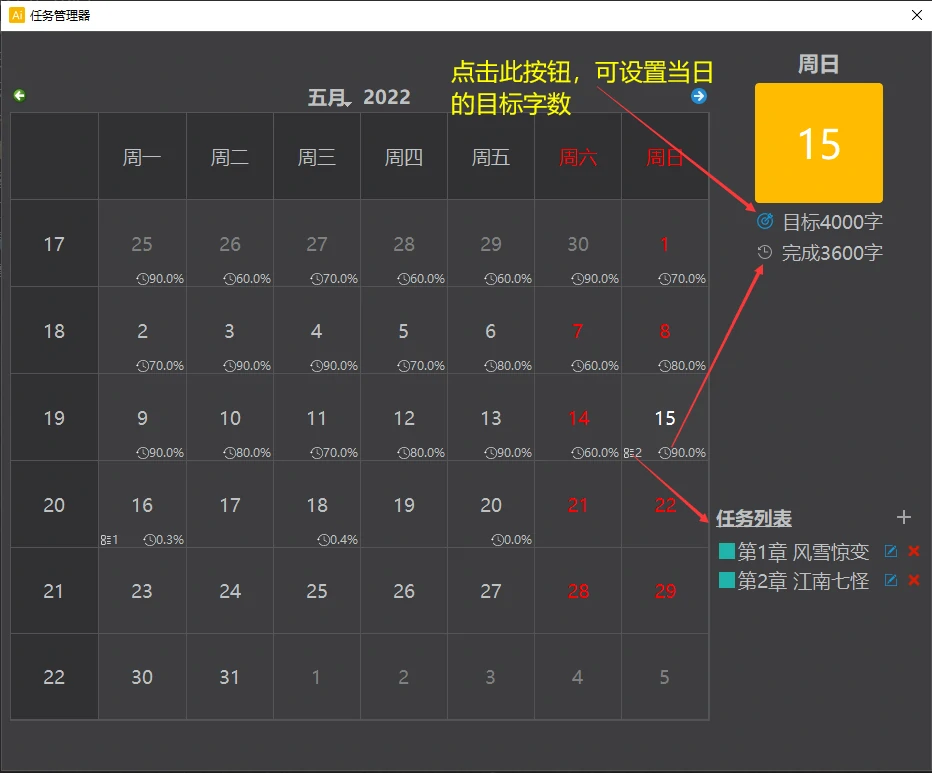The image size is (932, 773).
Task: Select May 20 in the calendar
Action: [491, 504]
